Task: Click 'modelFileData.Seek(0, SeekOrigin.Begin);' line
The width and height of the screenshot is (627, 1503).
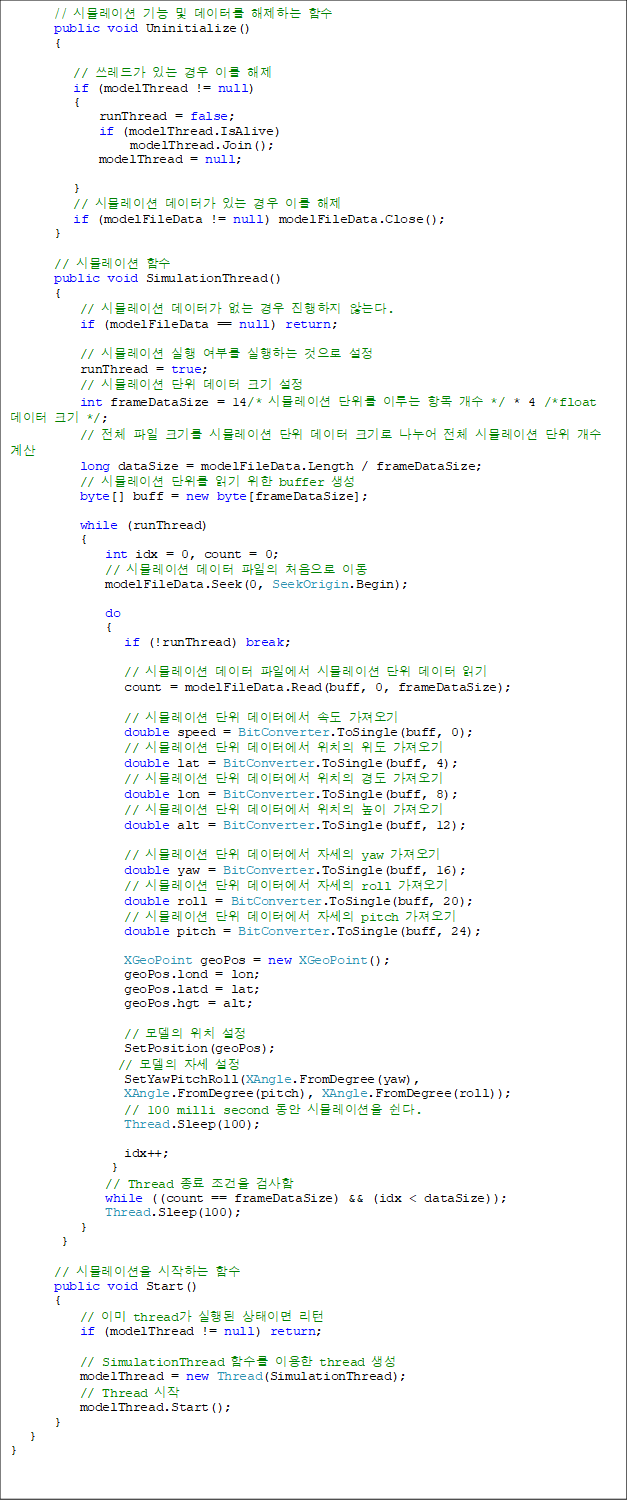Action: coord(256,584)
